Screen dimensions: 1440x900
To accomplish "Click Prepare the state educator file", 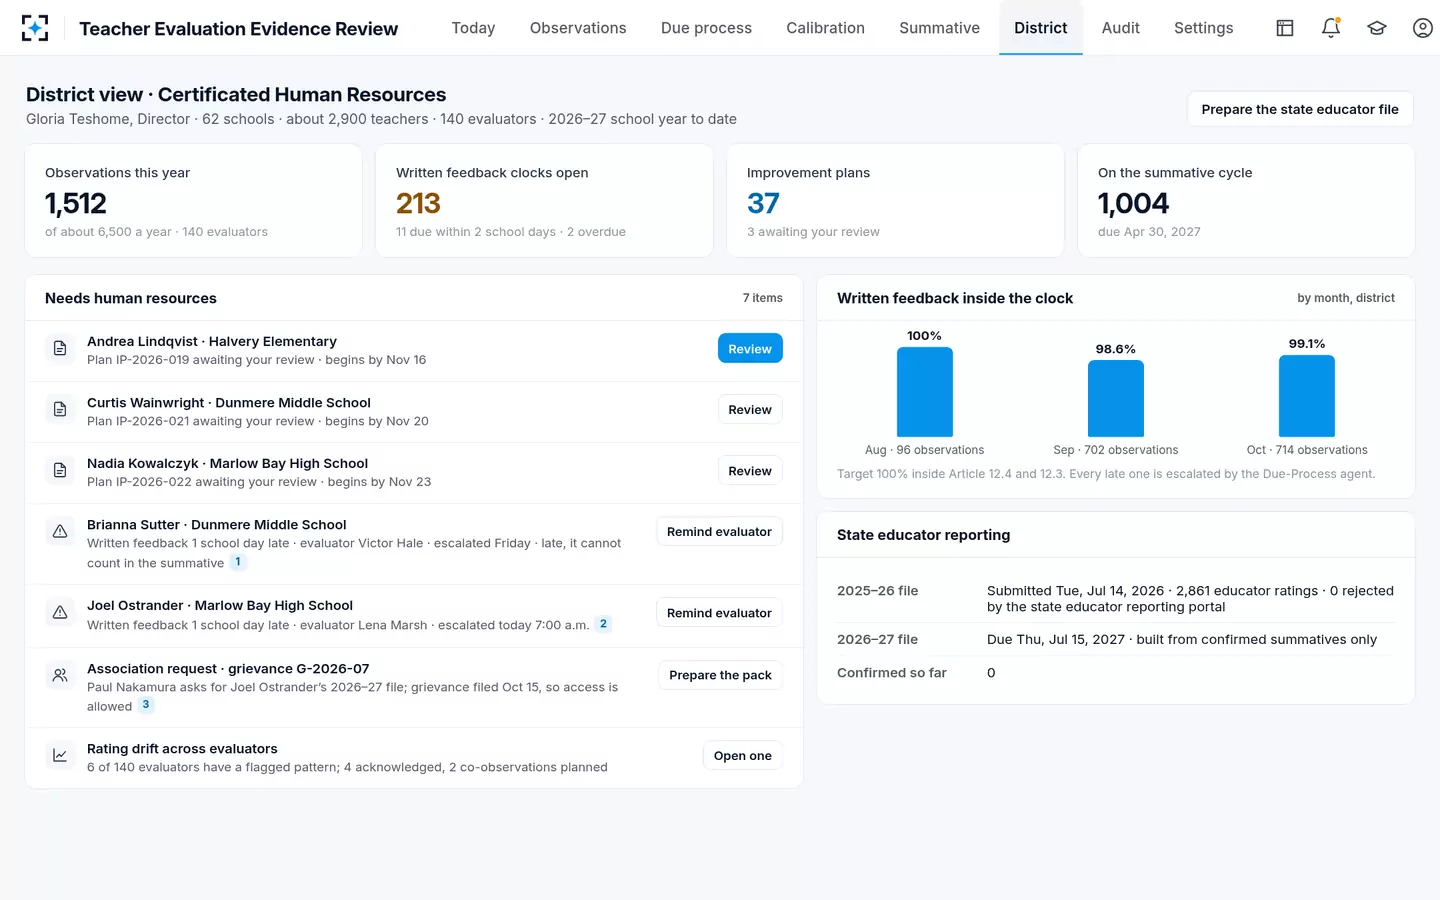I will tap(1300, 109).
